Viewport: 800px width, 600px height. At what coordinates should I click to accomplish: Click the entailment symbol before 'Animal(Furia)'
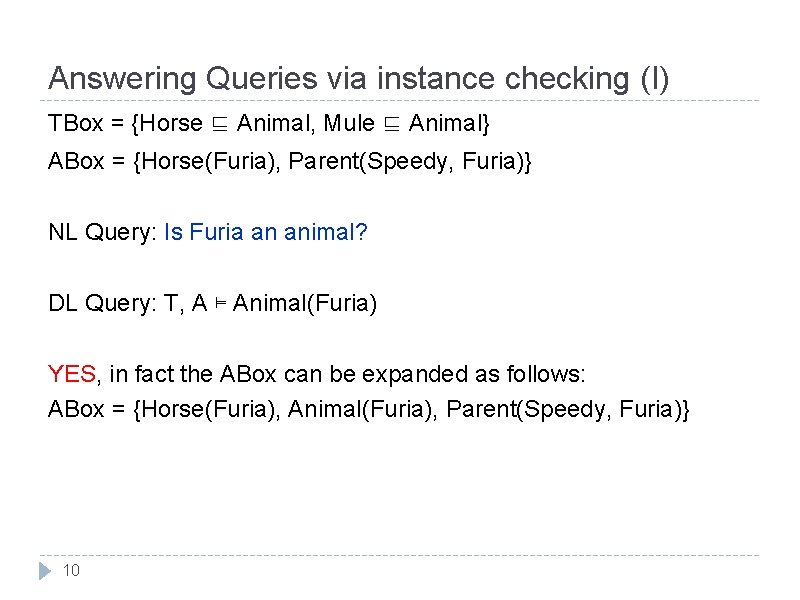(220, 303)
